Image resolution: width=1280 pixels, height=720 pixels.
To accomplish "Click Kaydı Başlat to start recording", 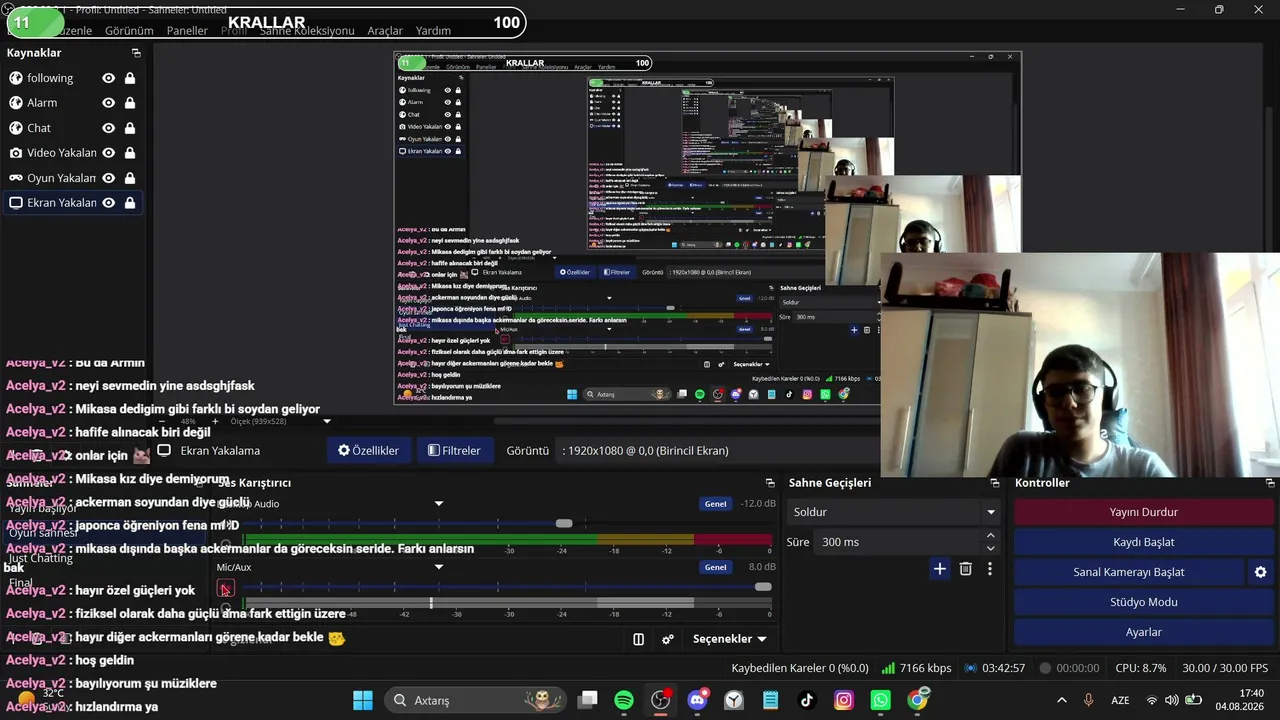I will (1143, 542).
